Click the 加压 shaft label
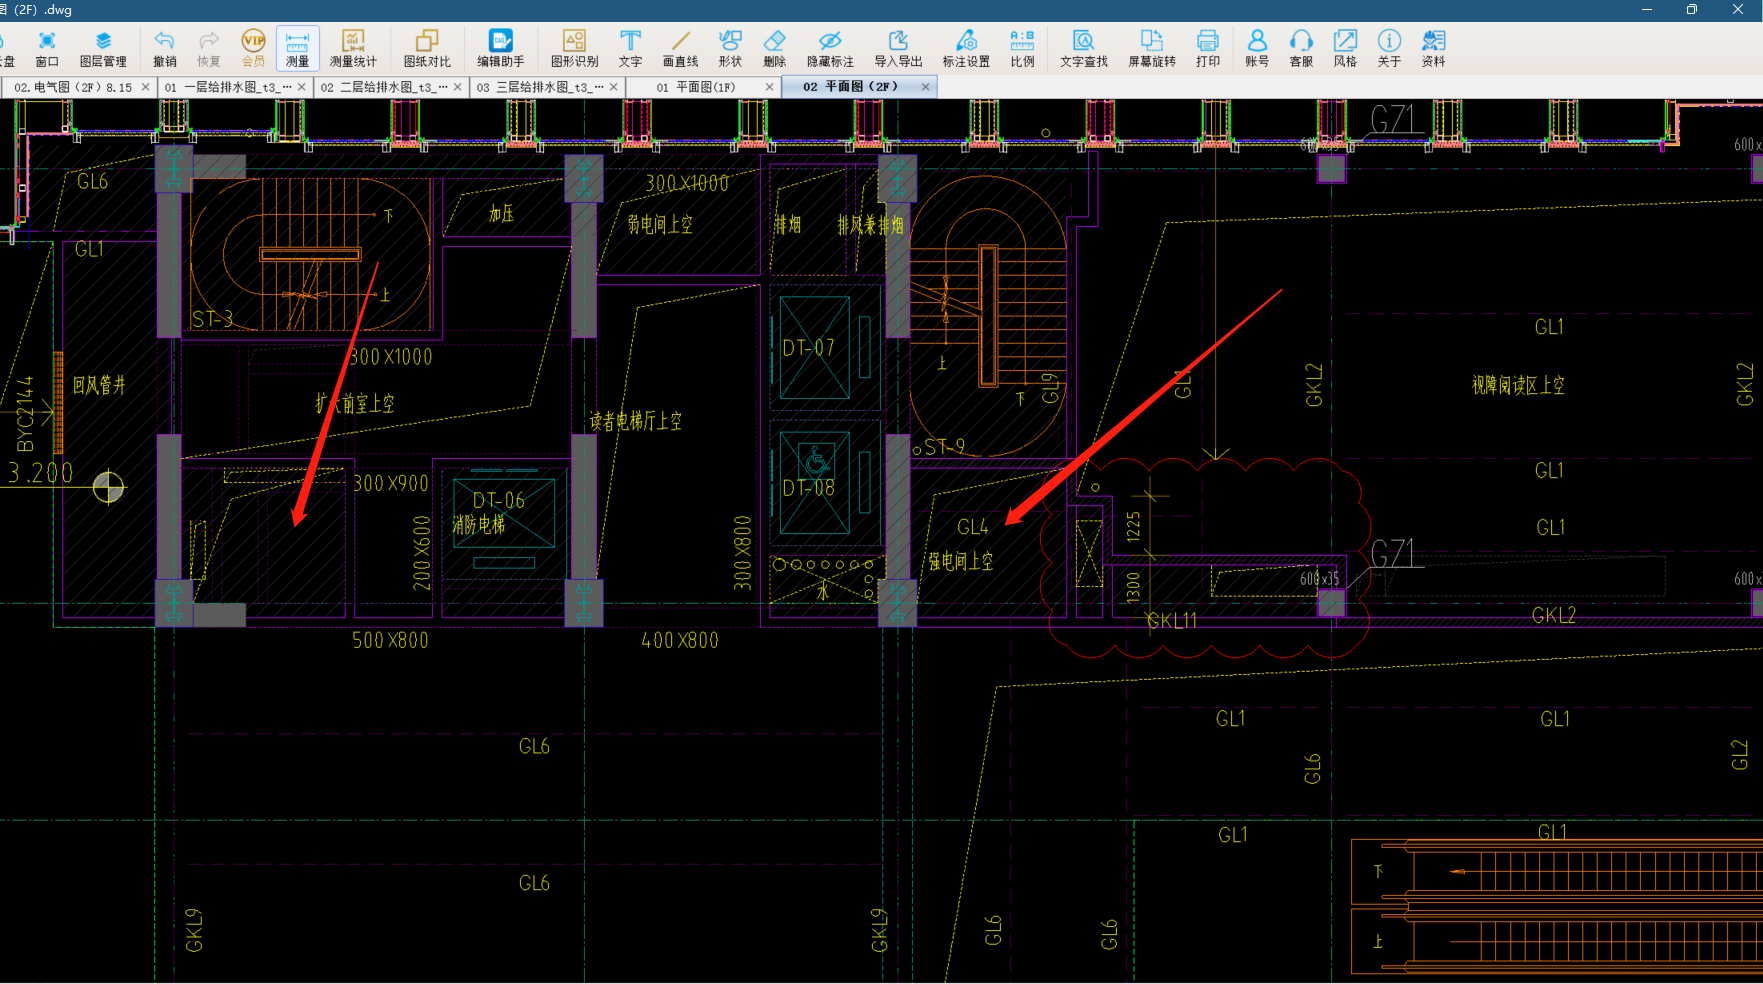The image size is (1763, 984). click(x=501, y=213)
